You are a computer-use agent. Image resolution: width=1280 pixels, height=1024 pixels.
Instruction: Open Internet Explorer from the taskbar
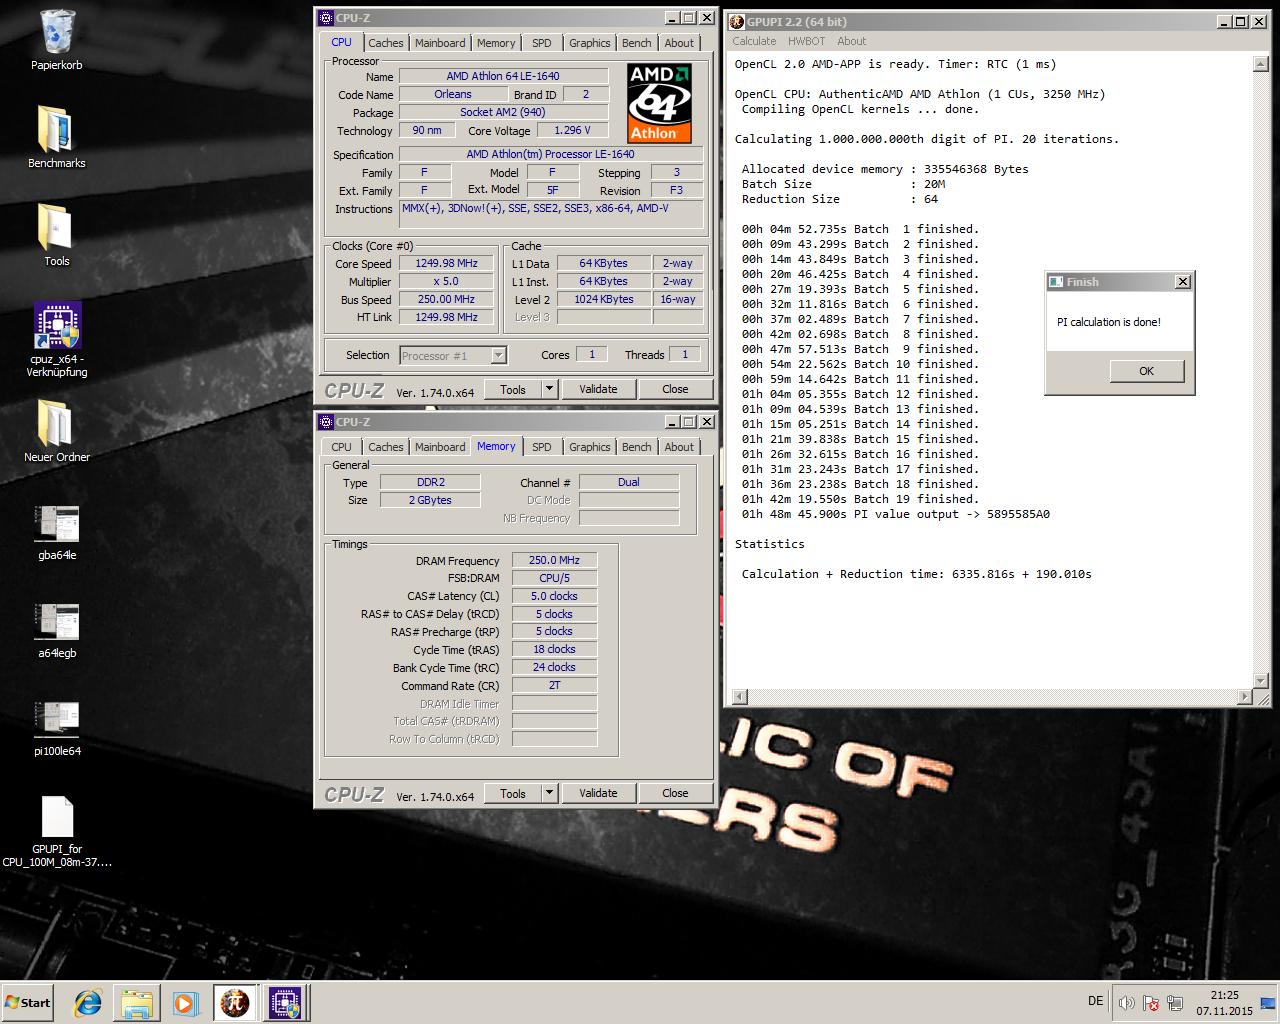[x=88, y=1003]
